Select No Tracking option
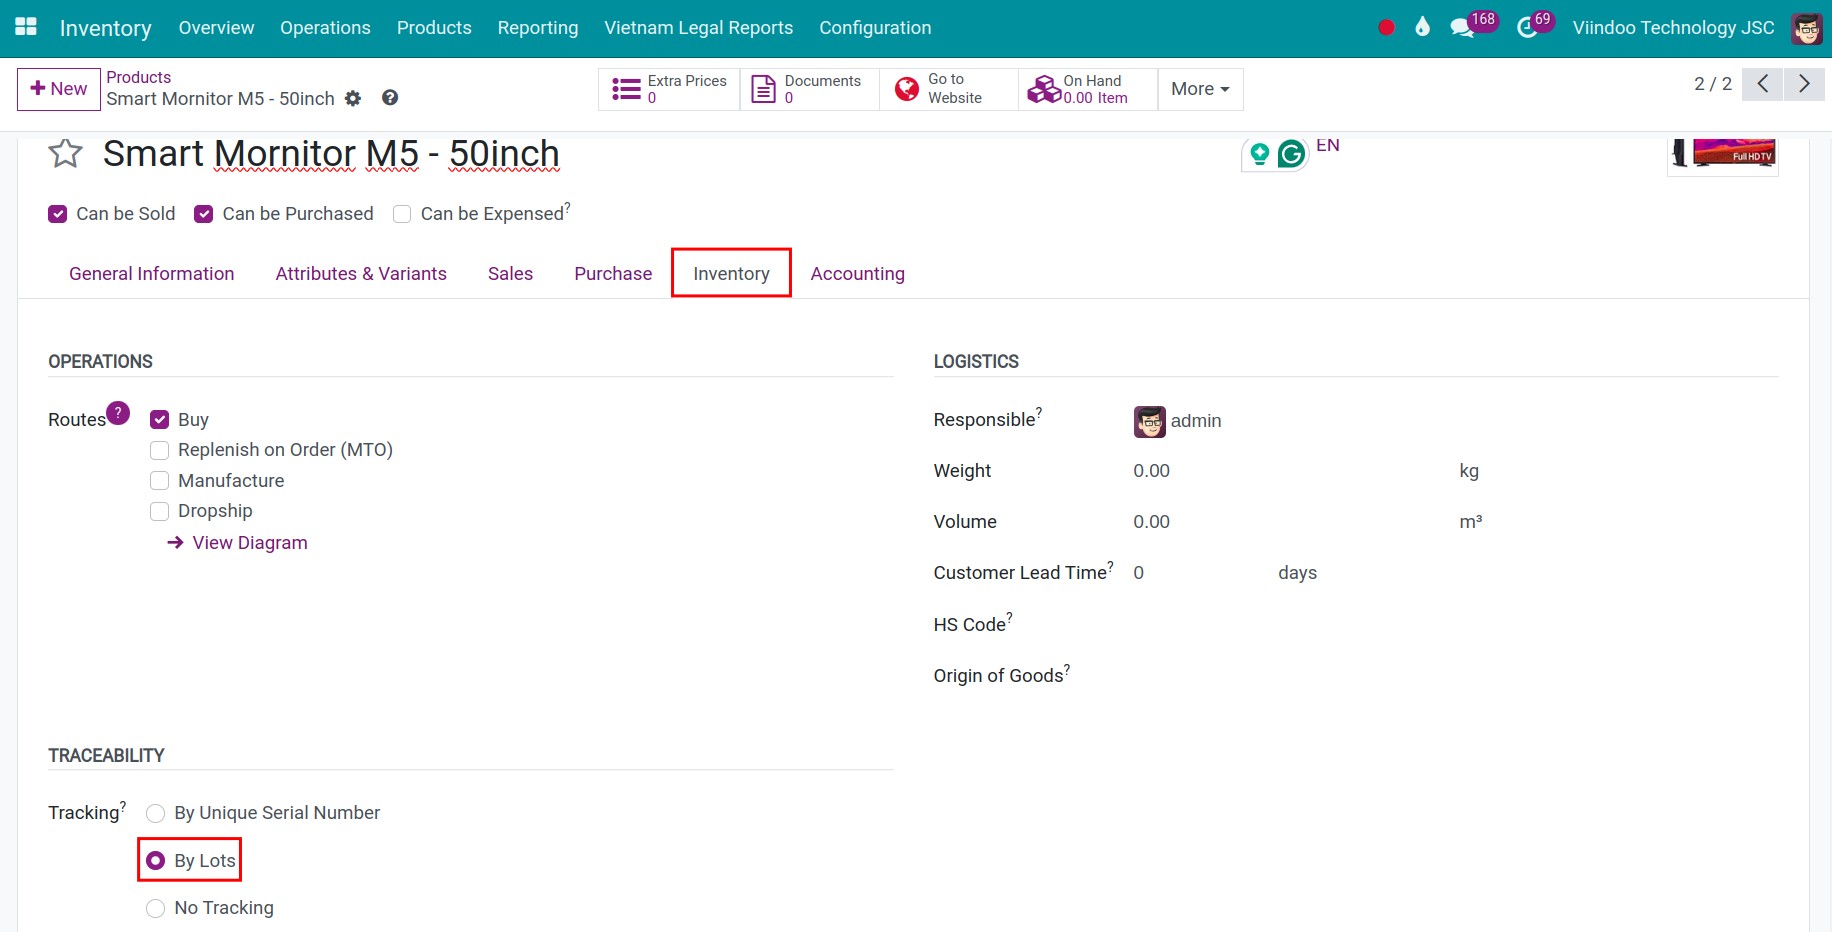Screen dimensions: 1832x932 (x=155, y=908)
